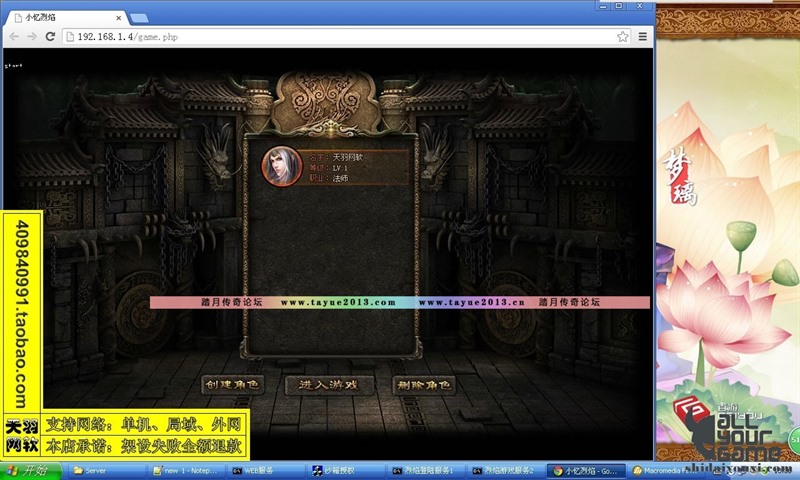
Task: Switch to the 小忆烈焰 Chrome taskbar item
Action: 586,470
